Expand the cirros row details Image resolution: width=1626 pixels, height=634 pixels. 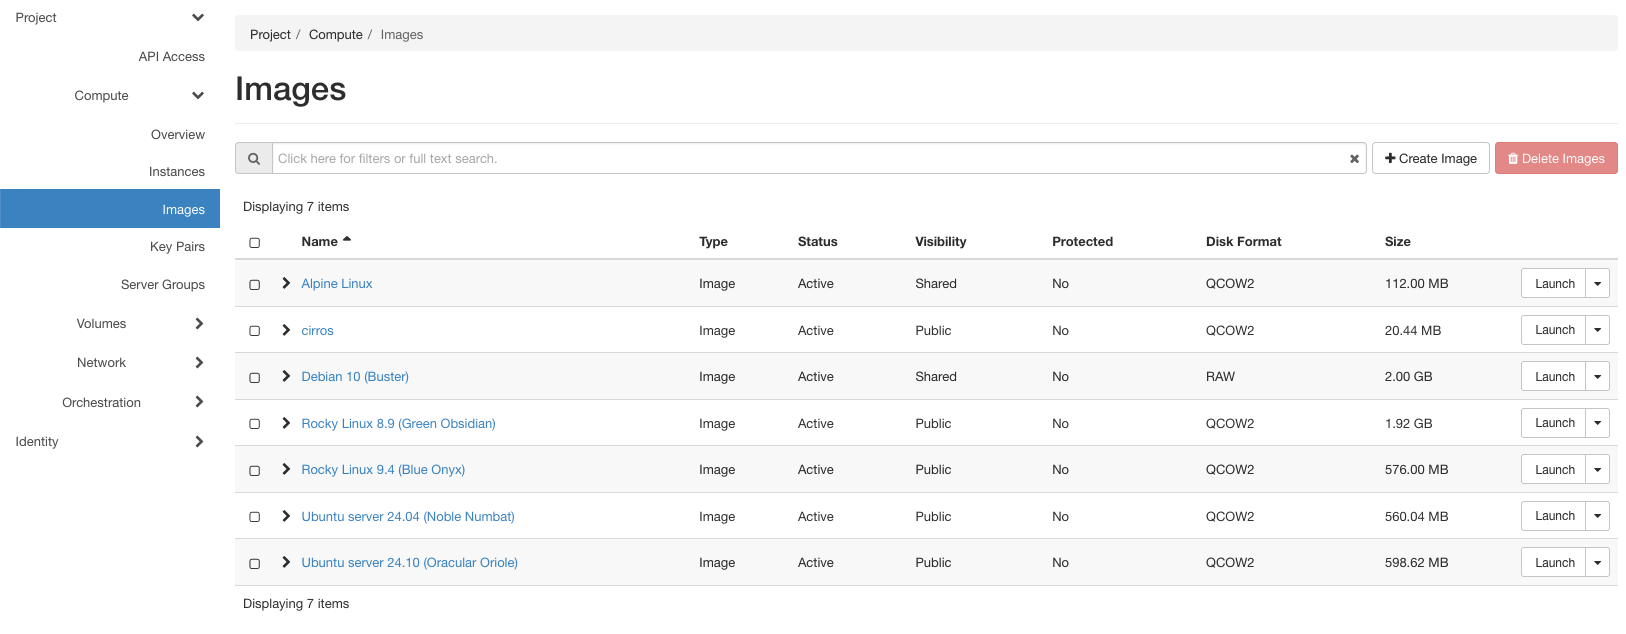point(286,330)
